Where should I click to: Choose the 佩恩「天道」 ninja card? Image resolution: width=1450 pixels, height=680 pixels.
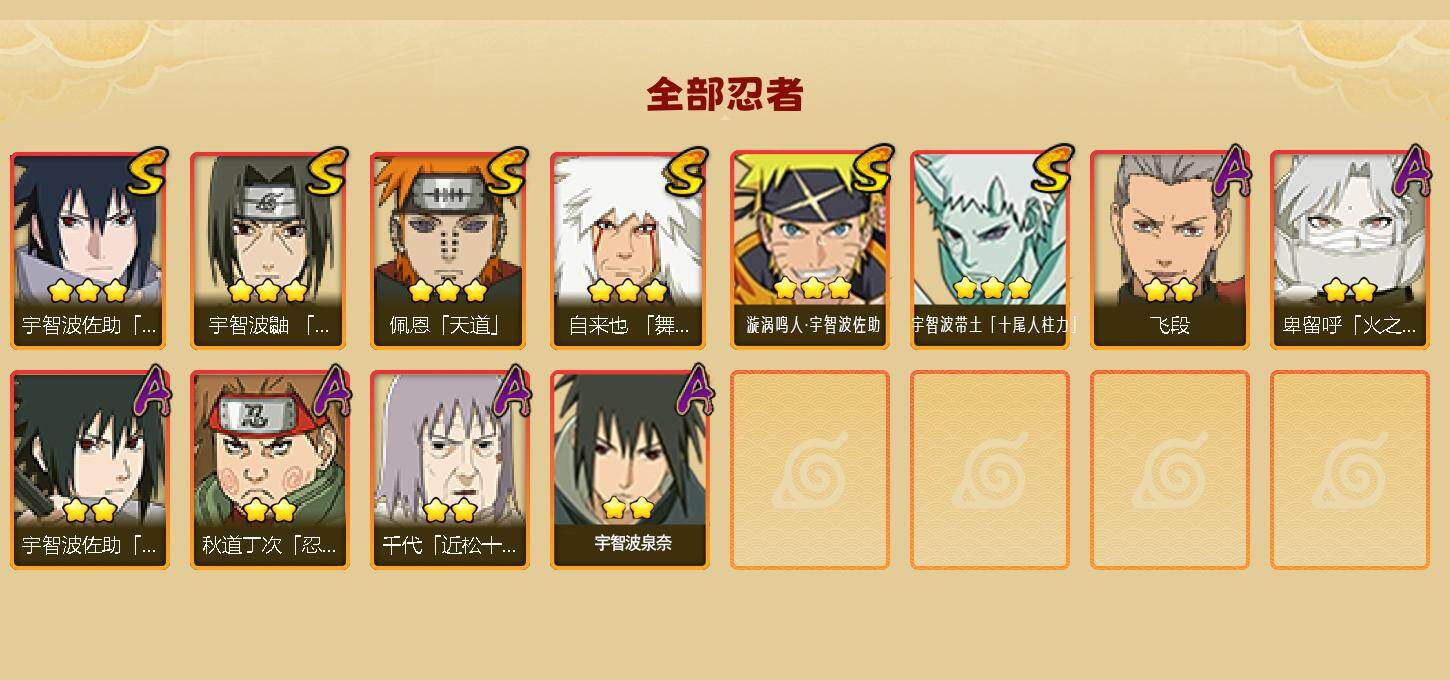click(x=449, y=250)
